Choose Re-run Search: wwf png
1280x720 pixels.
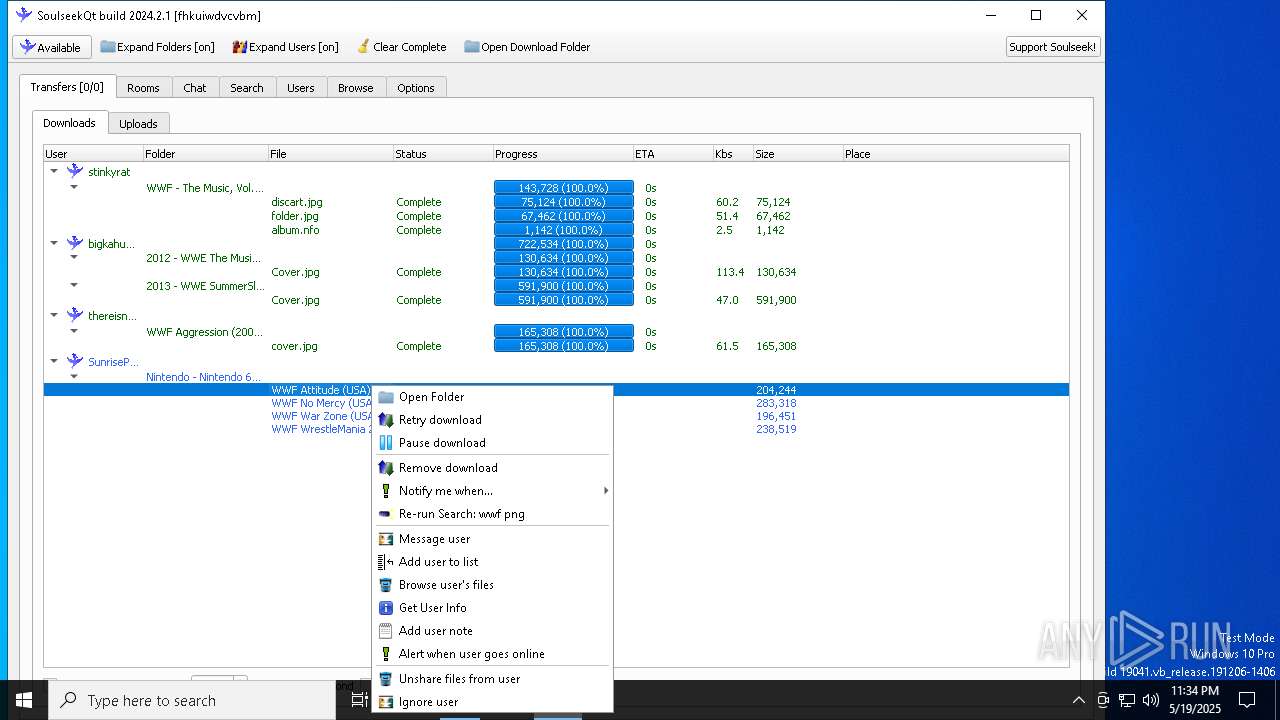coord(492,514)
